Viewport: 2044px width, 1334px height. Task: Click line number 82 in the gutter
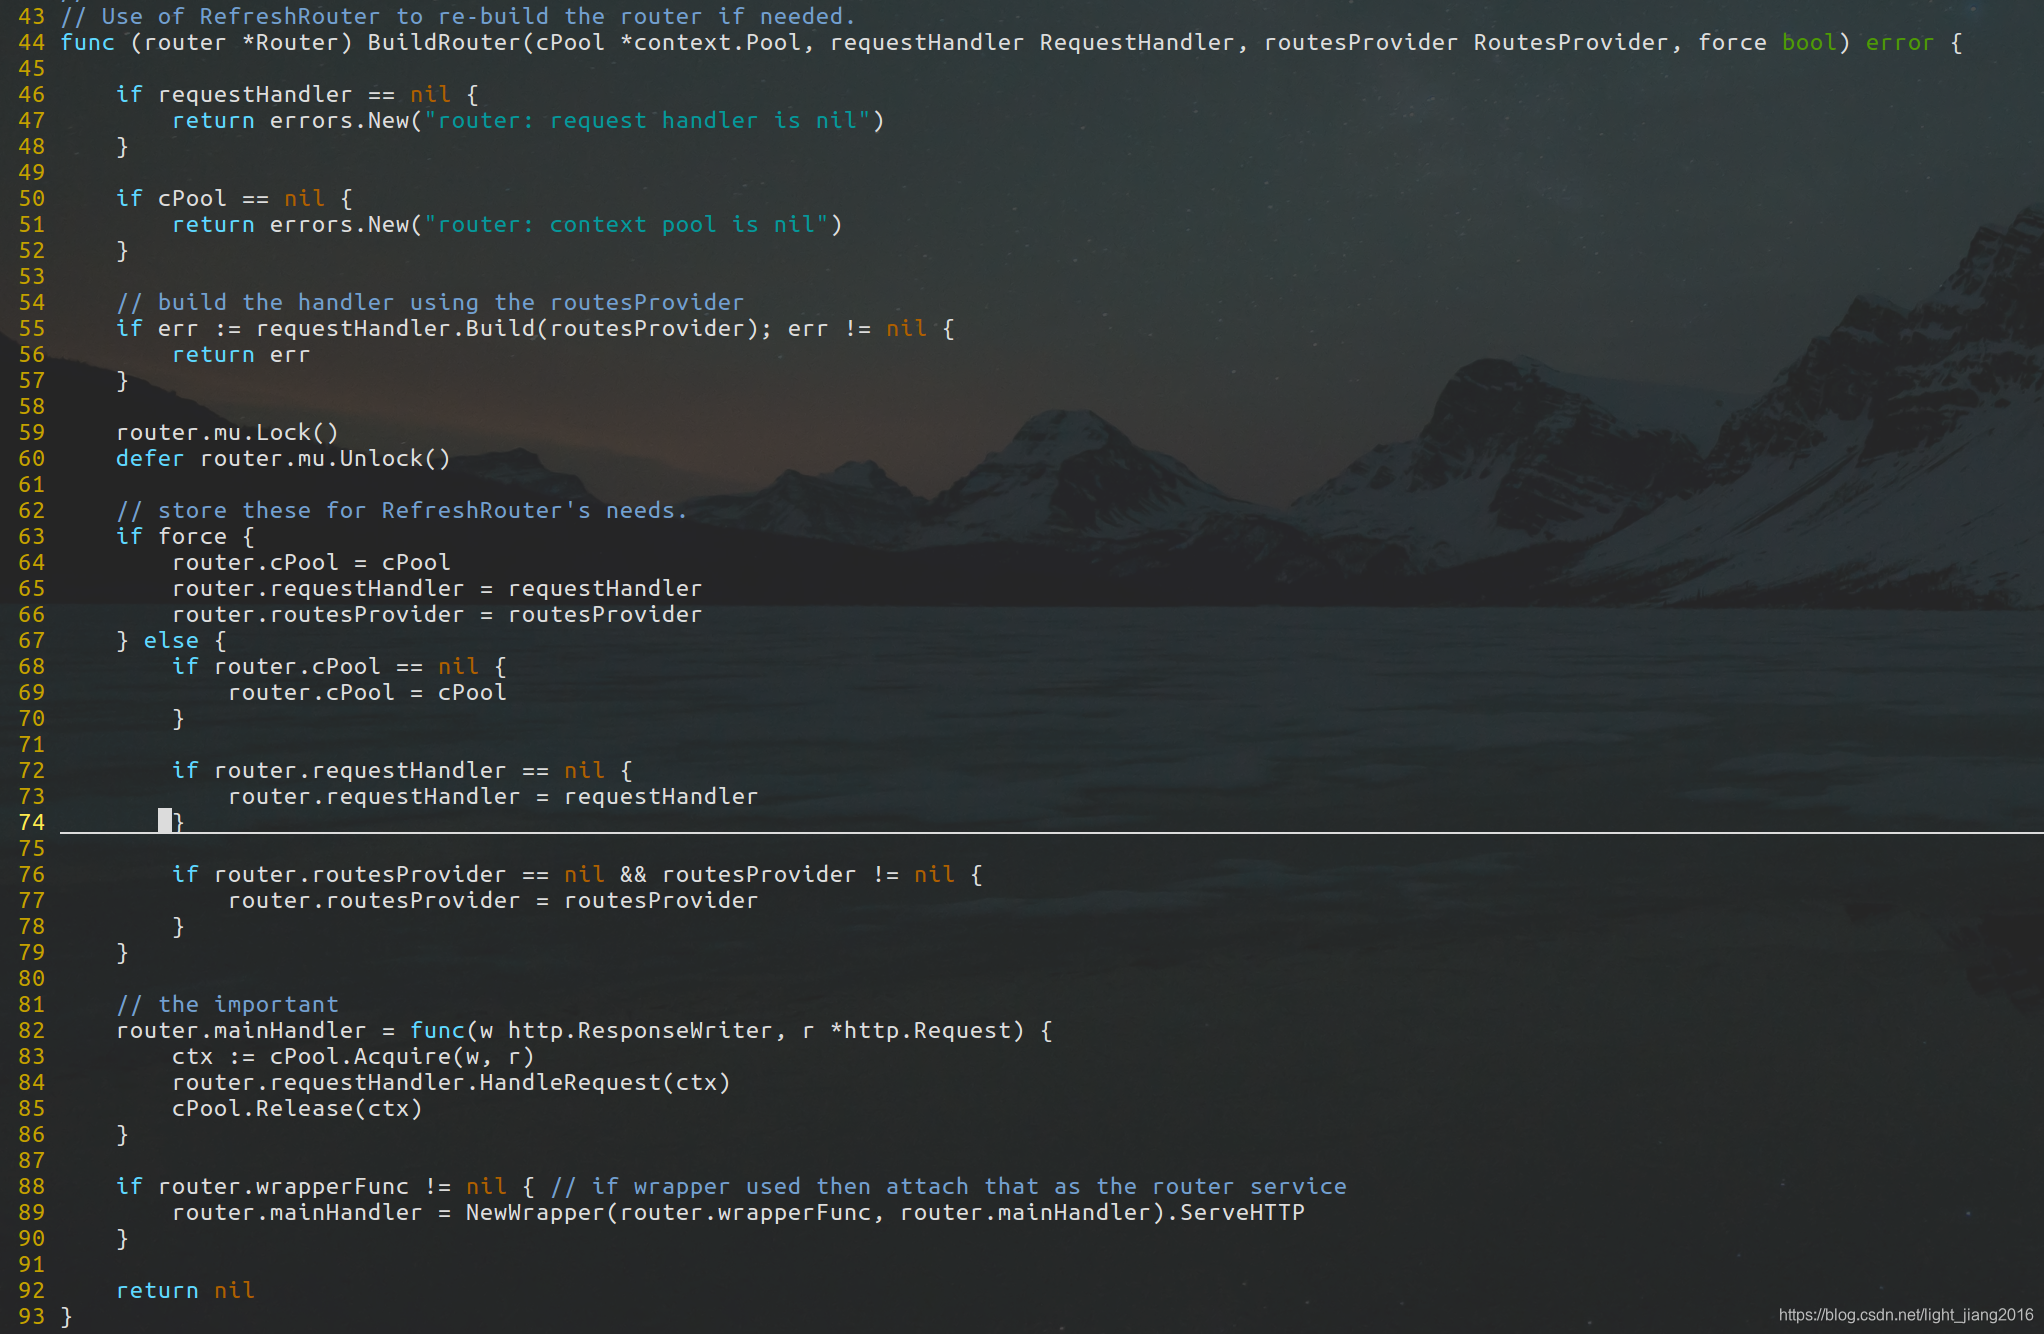(31, 1031)
